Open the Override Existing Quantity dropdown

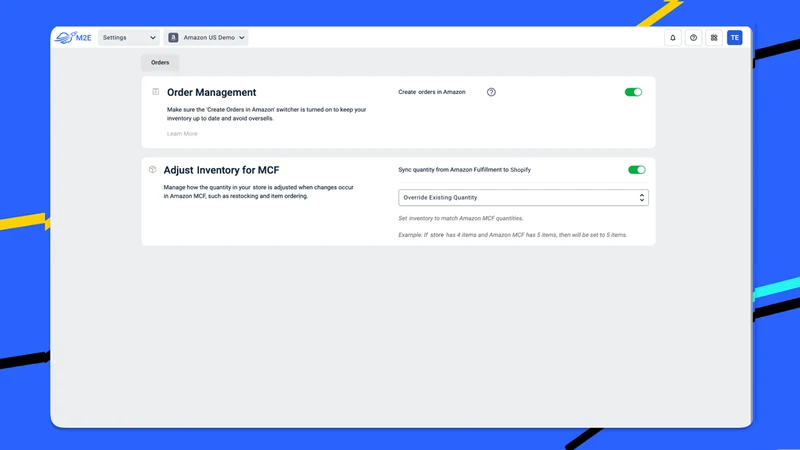[x=523, y=197]
